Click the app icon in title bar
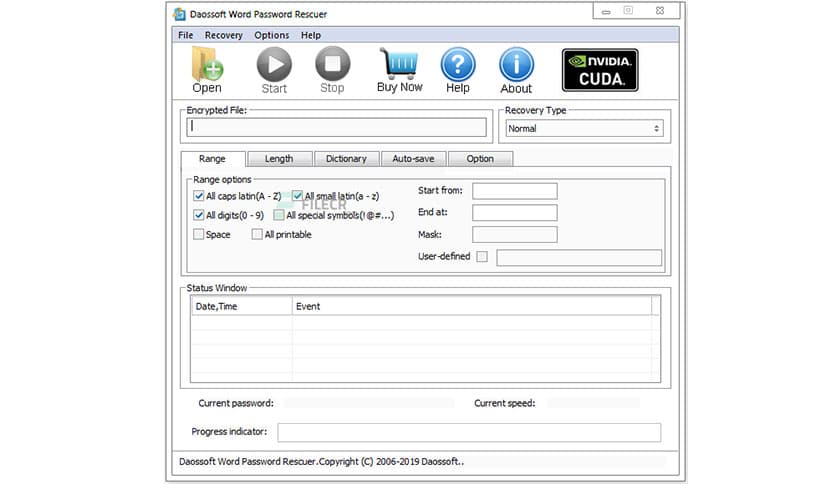Screen dimensions: 836x484 pyautogui.click(x=180, y=14)
